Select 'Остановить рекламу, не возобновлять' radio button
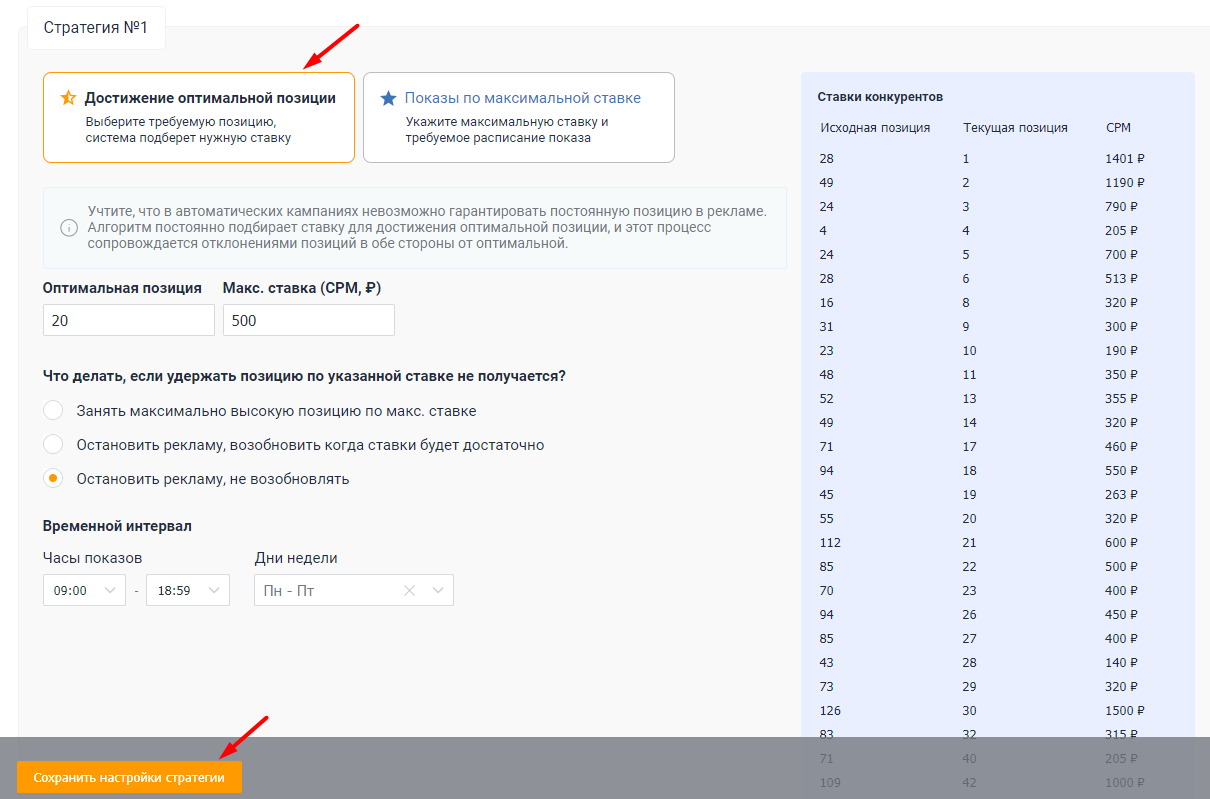This screenshot has width=1210, height=799. pyautogui.click(x=53, y=479)
